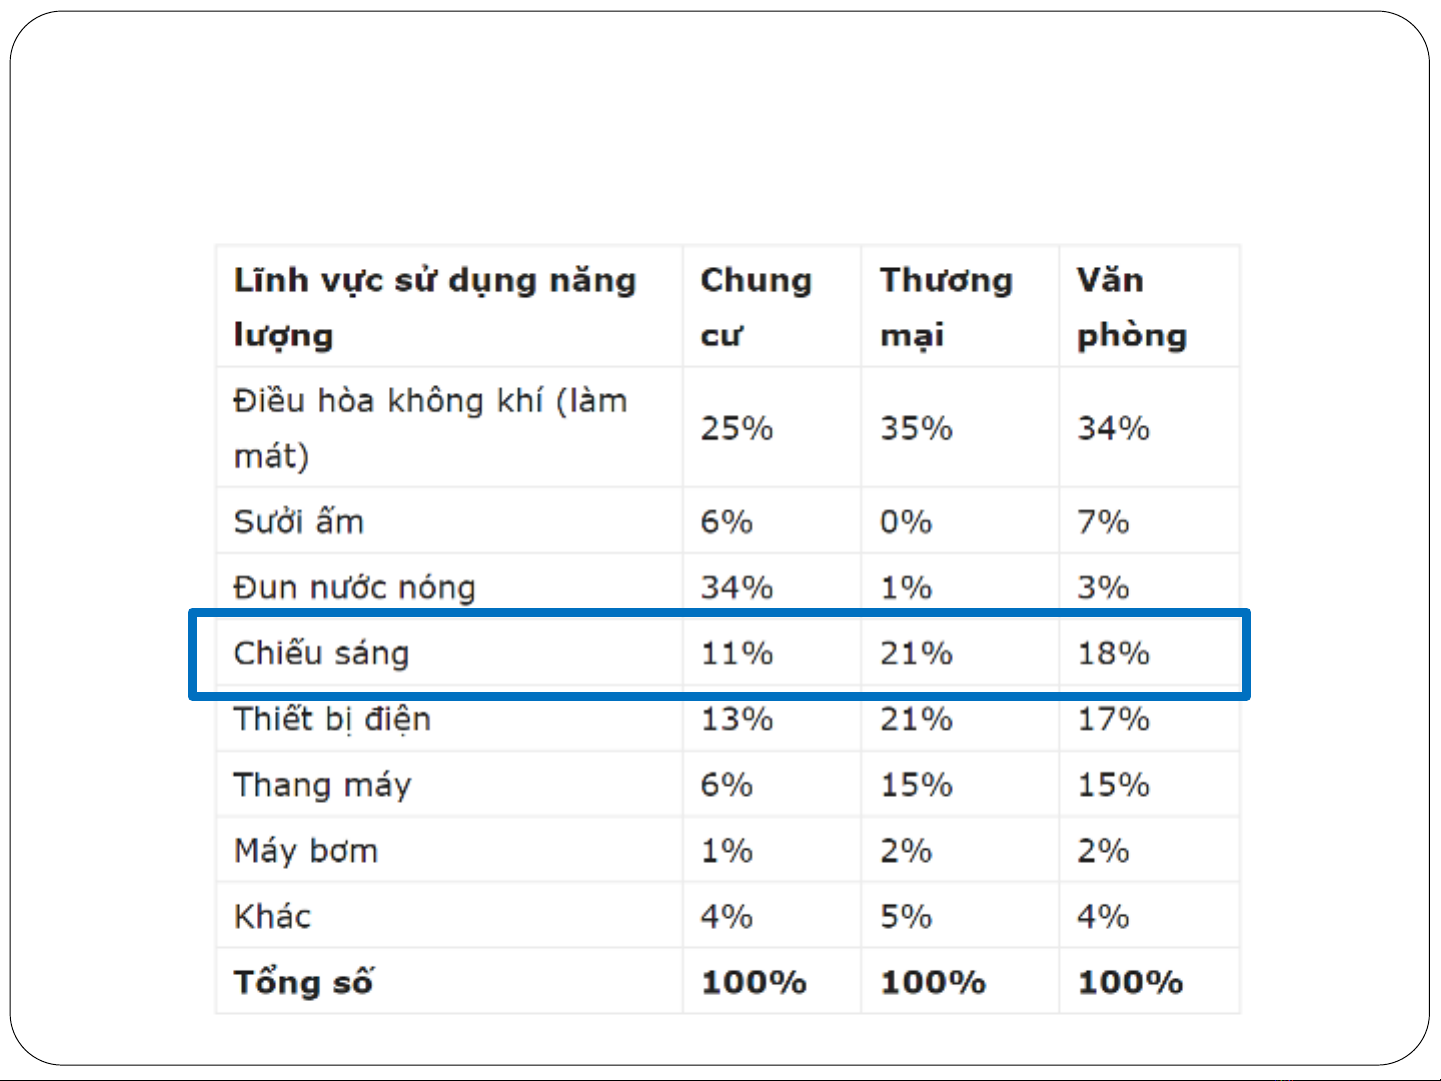
Task: Select the 'Thang máy' row label
Action: pos(322,785)
